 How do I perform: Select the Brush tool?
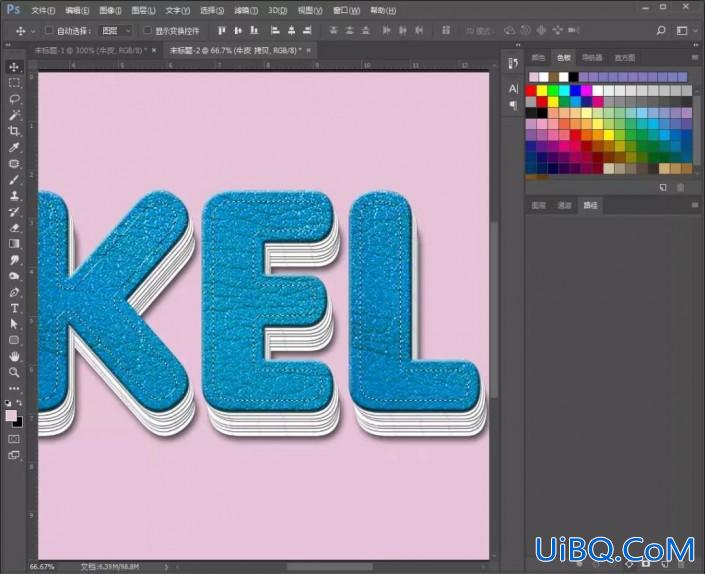tap(14, 180)
